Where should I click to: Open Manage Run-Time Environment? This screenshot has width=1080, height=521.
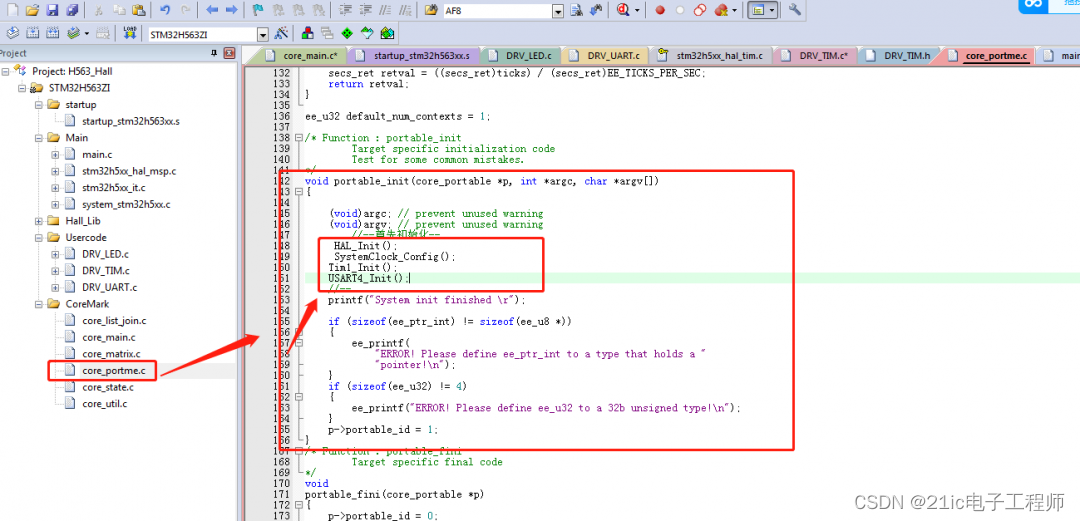tap(347, 33)
